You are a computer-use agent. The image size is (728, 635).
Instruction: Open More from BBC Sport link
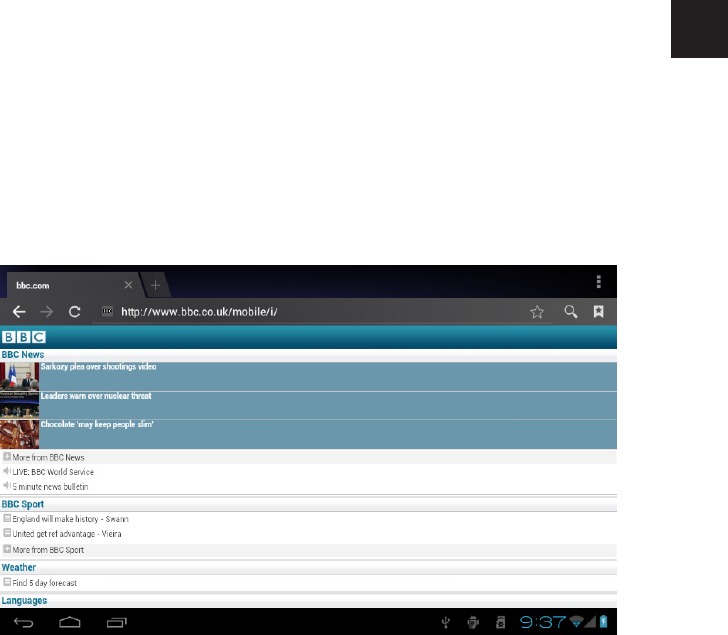48,550
